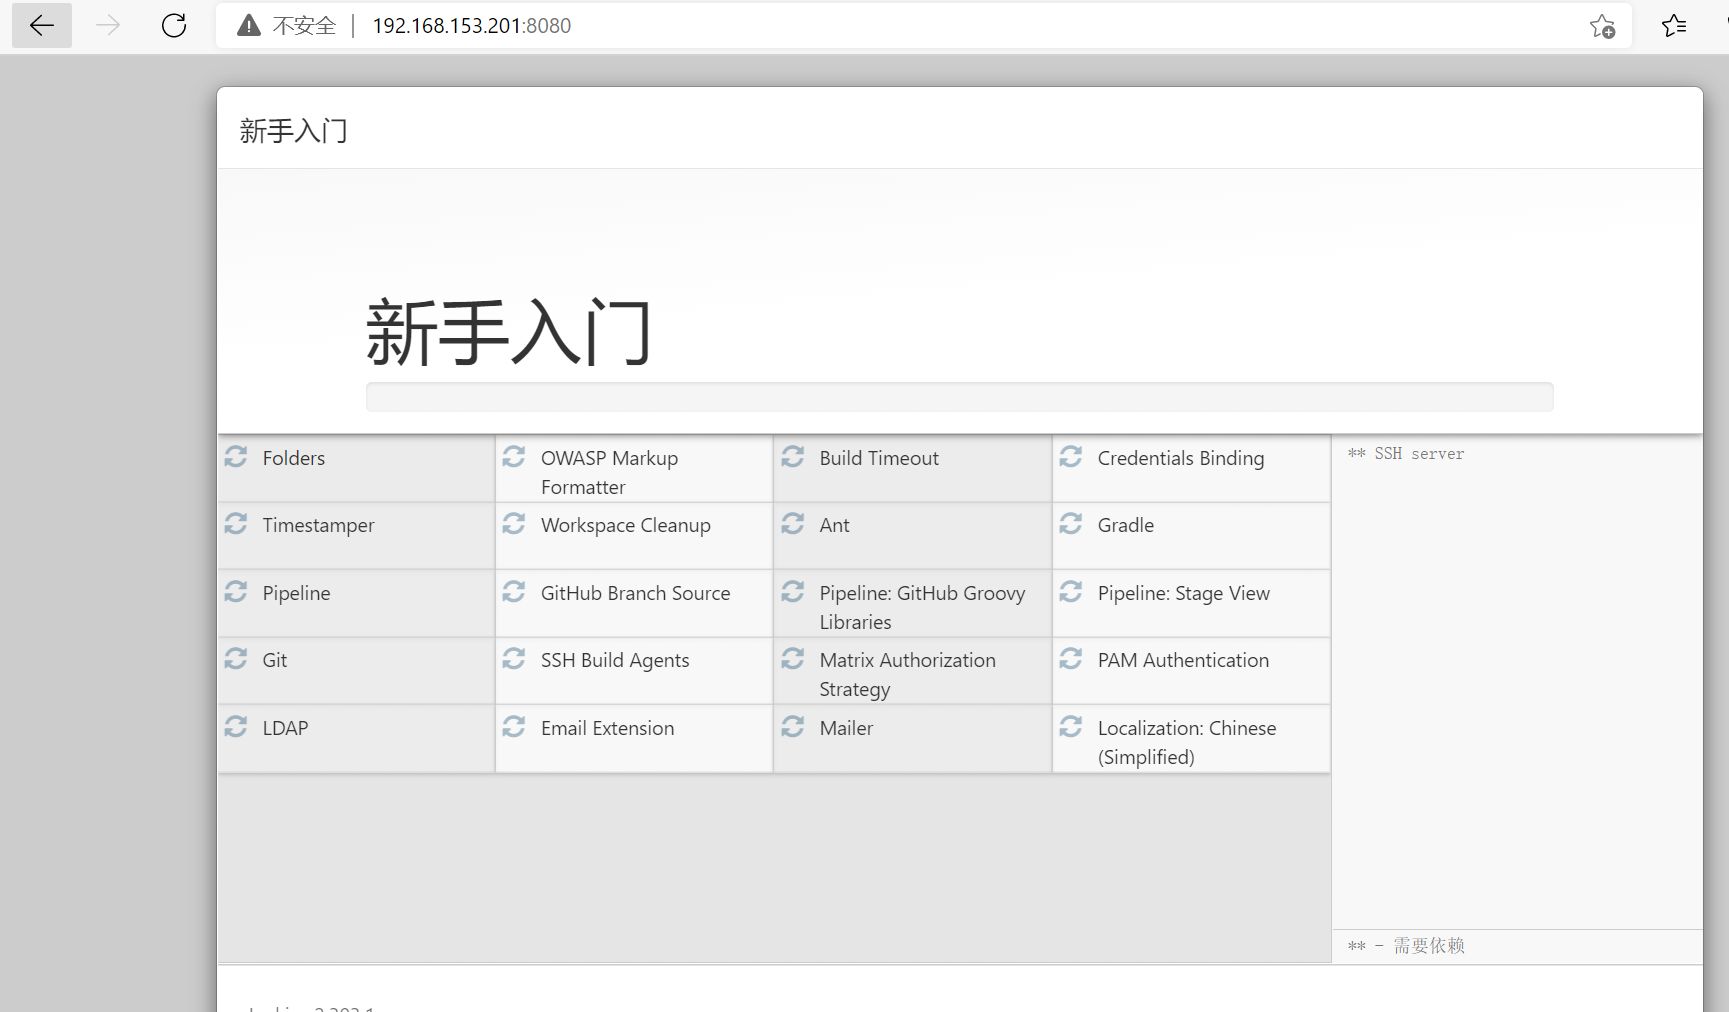Click the address bar URL 192.168.153.201:8080

click(x=472, y=26)
